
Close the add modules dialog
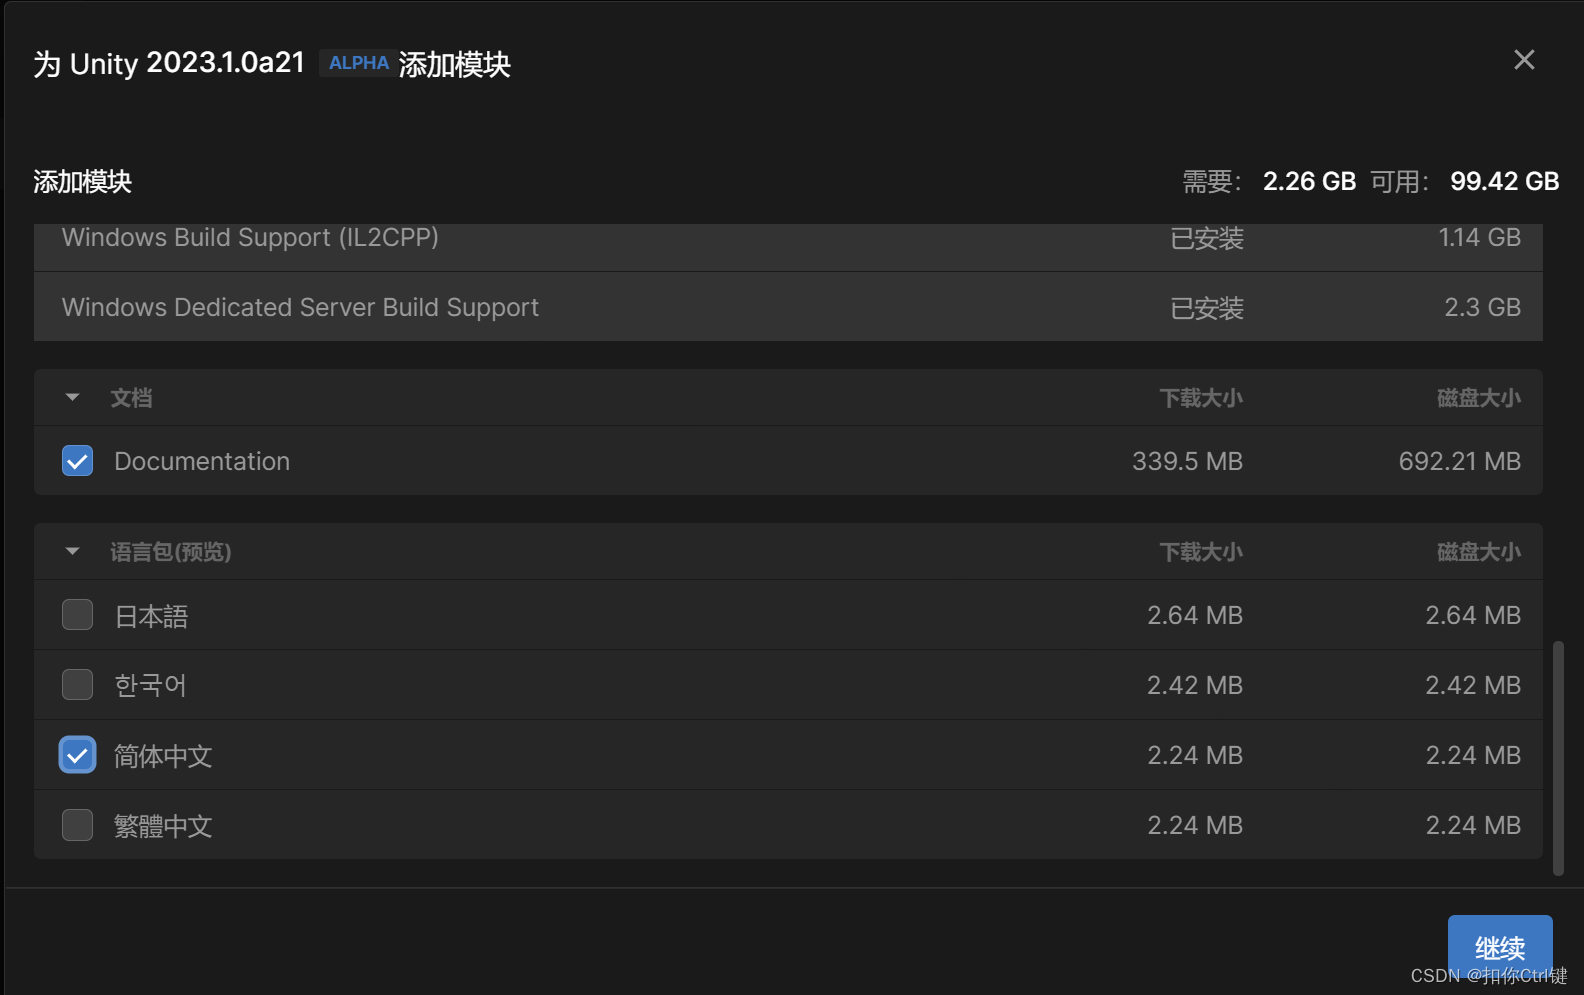tap(1524, 60)
